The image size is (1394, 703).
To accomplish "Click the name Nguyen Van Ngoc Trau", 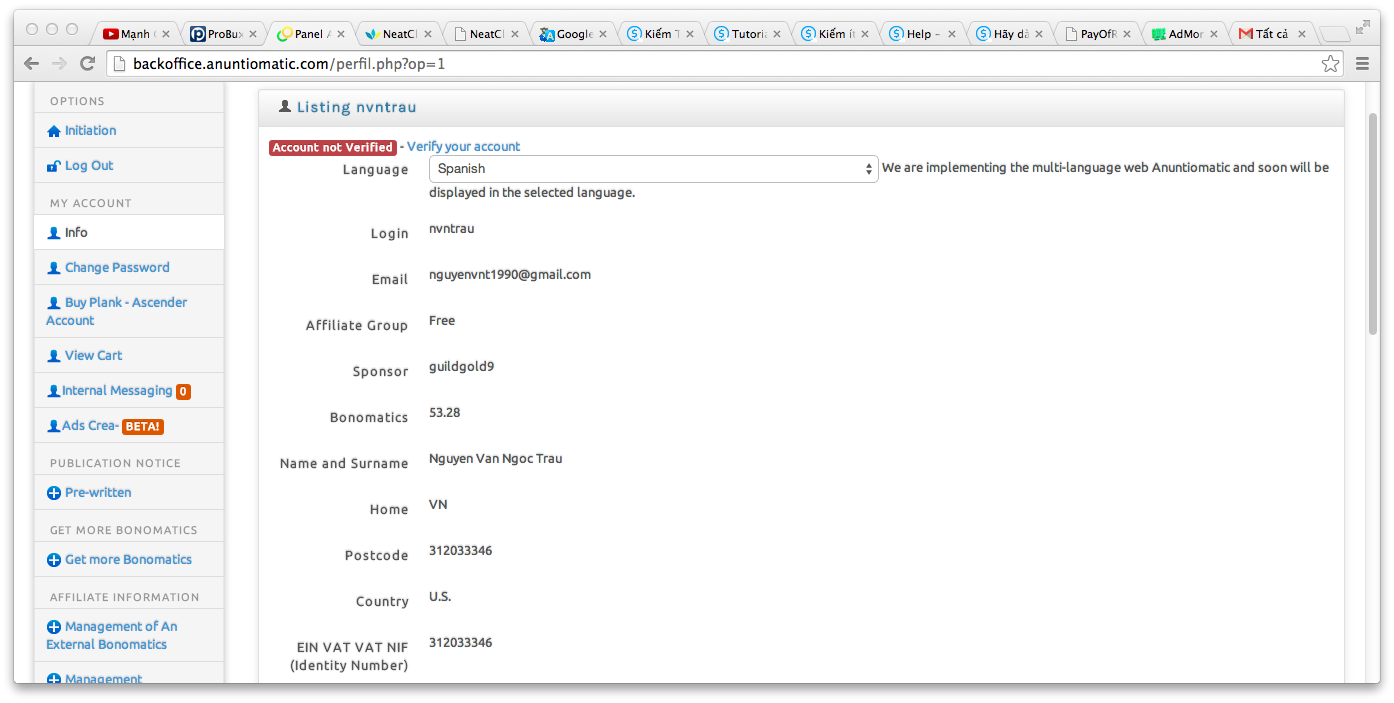I will 496,458.
